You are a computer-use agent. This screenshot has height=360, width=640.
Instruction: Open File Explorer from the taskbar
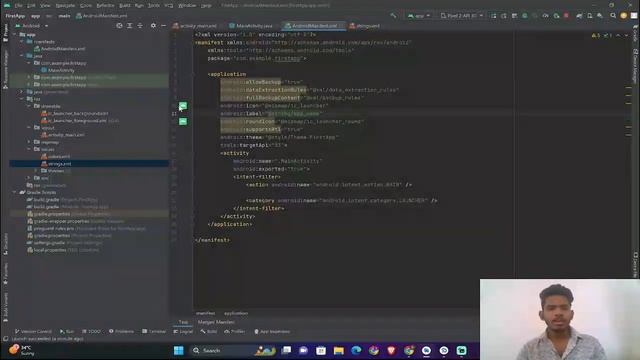pos(338,351)
